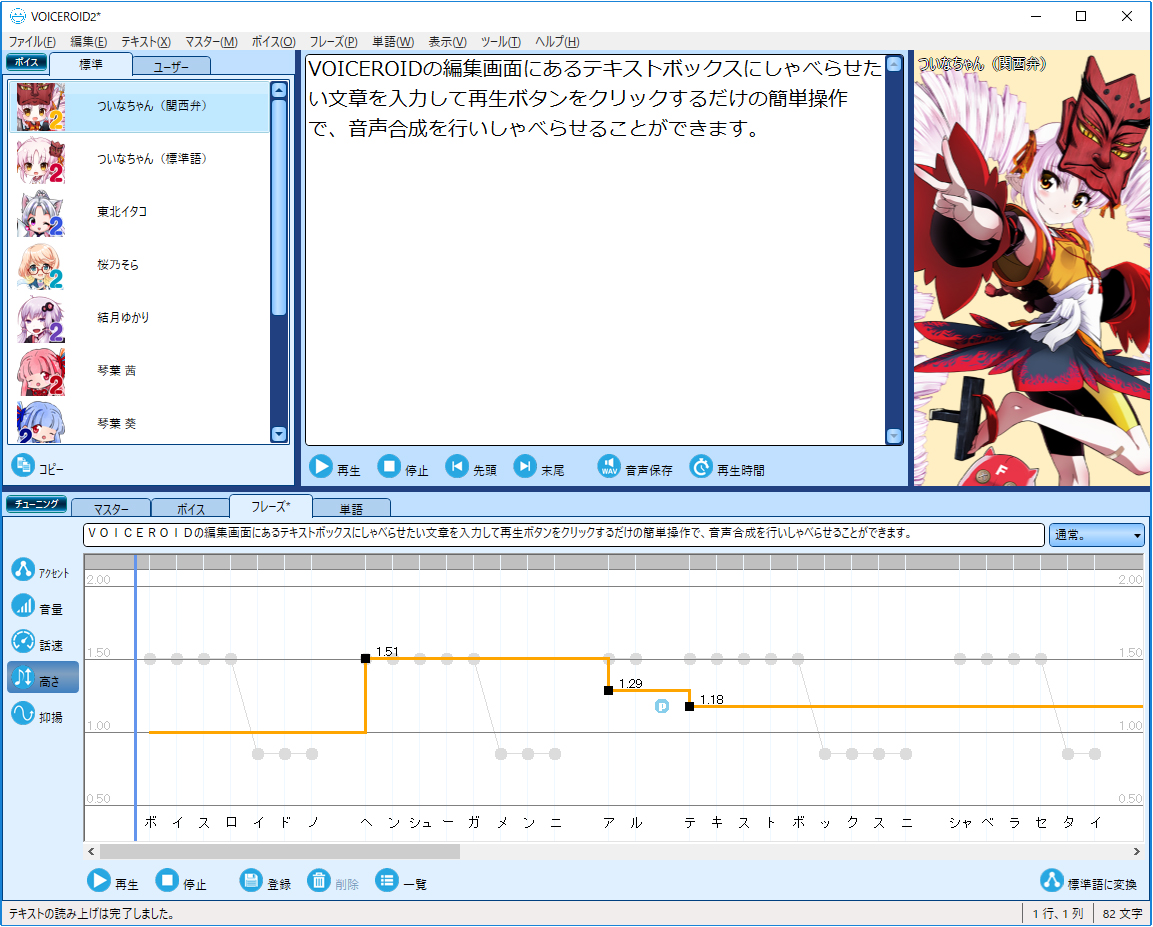1153x927 pixels.
Task: Open the ツール(T) menu
Action: click(x=501, y=42)
